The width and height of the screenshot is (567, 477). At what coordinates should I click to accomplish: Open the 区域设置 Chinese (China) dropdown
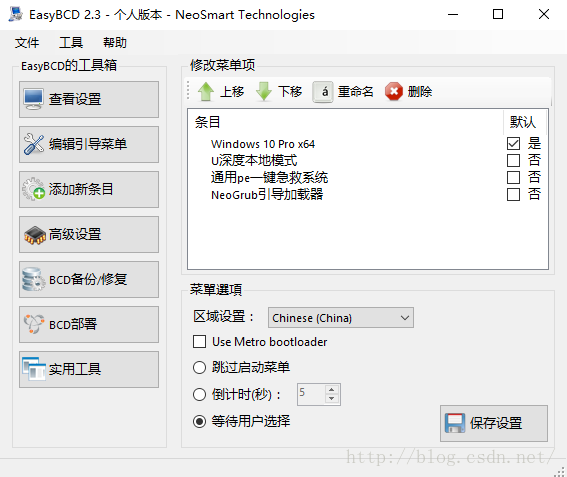pyautogui.click(x=341, y=318)
